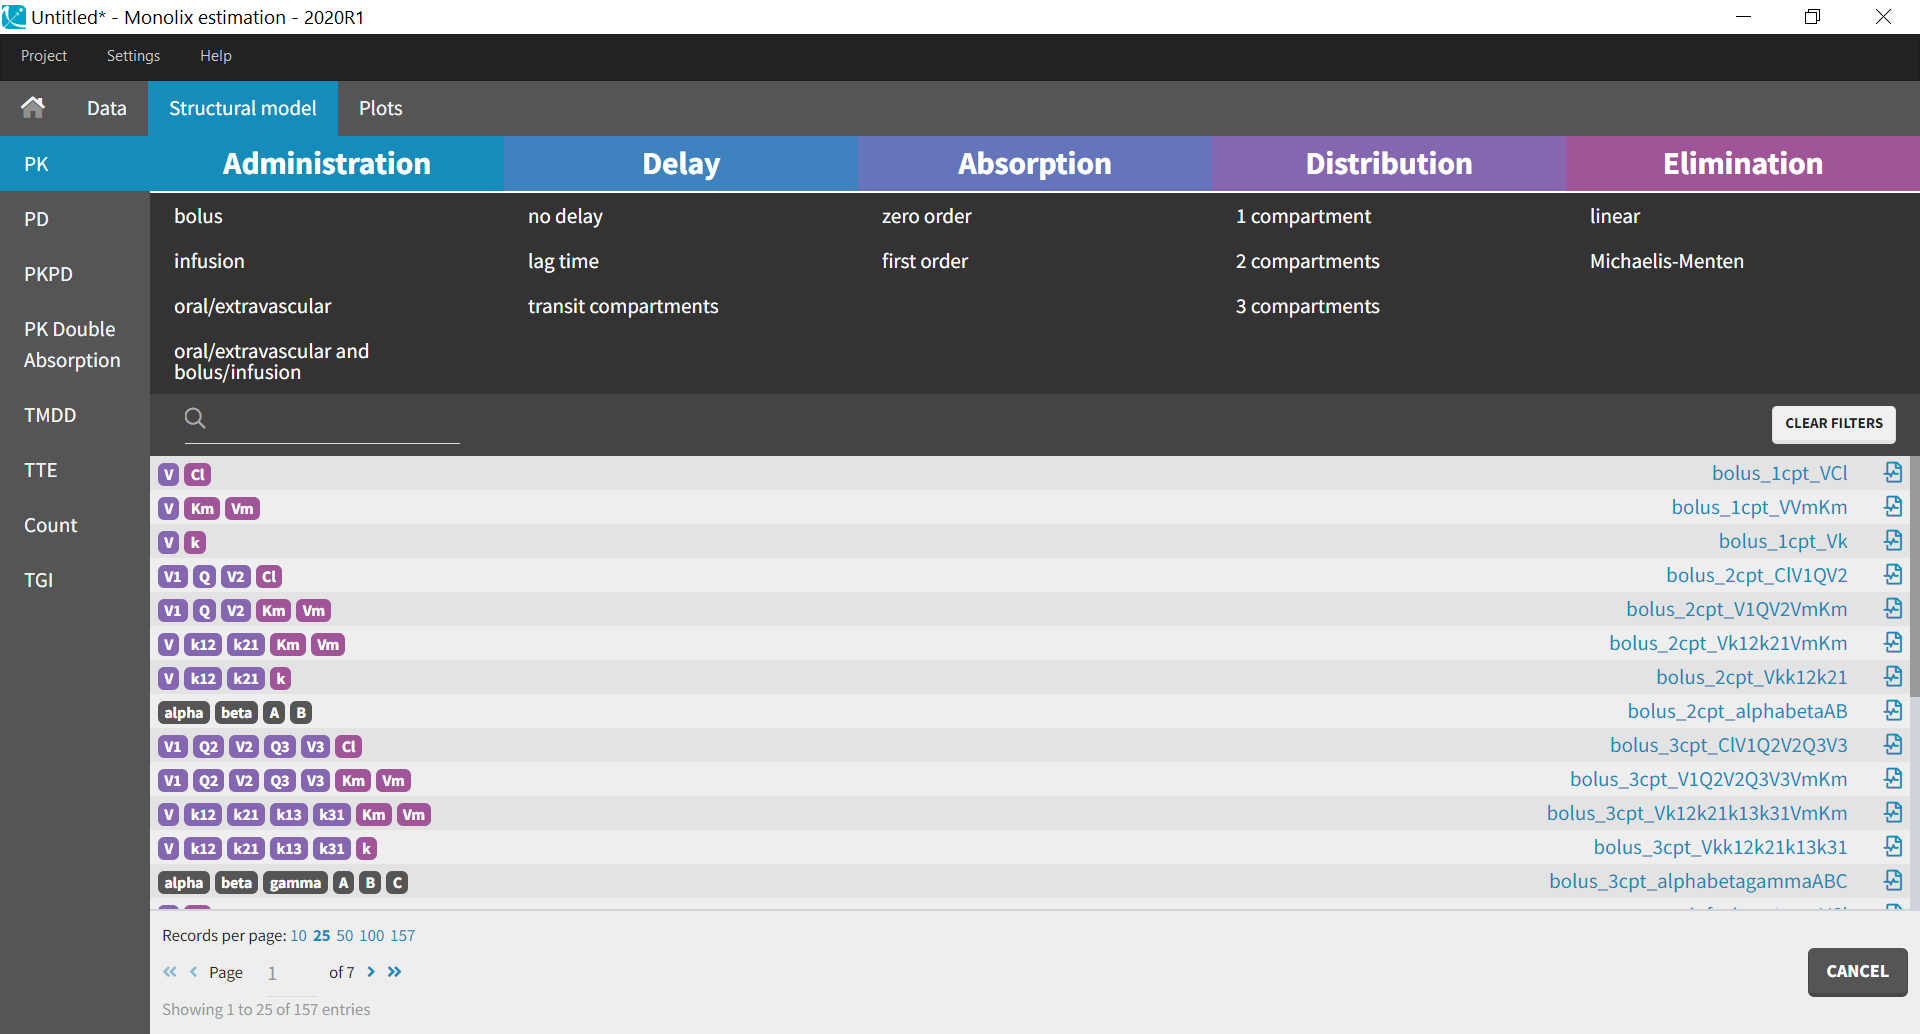
Task: Jump to last page double arrow
Action: [x=395, y=972]
